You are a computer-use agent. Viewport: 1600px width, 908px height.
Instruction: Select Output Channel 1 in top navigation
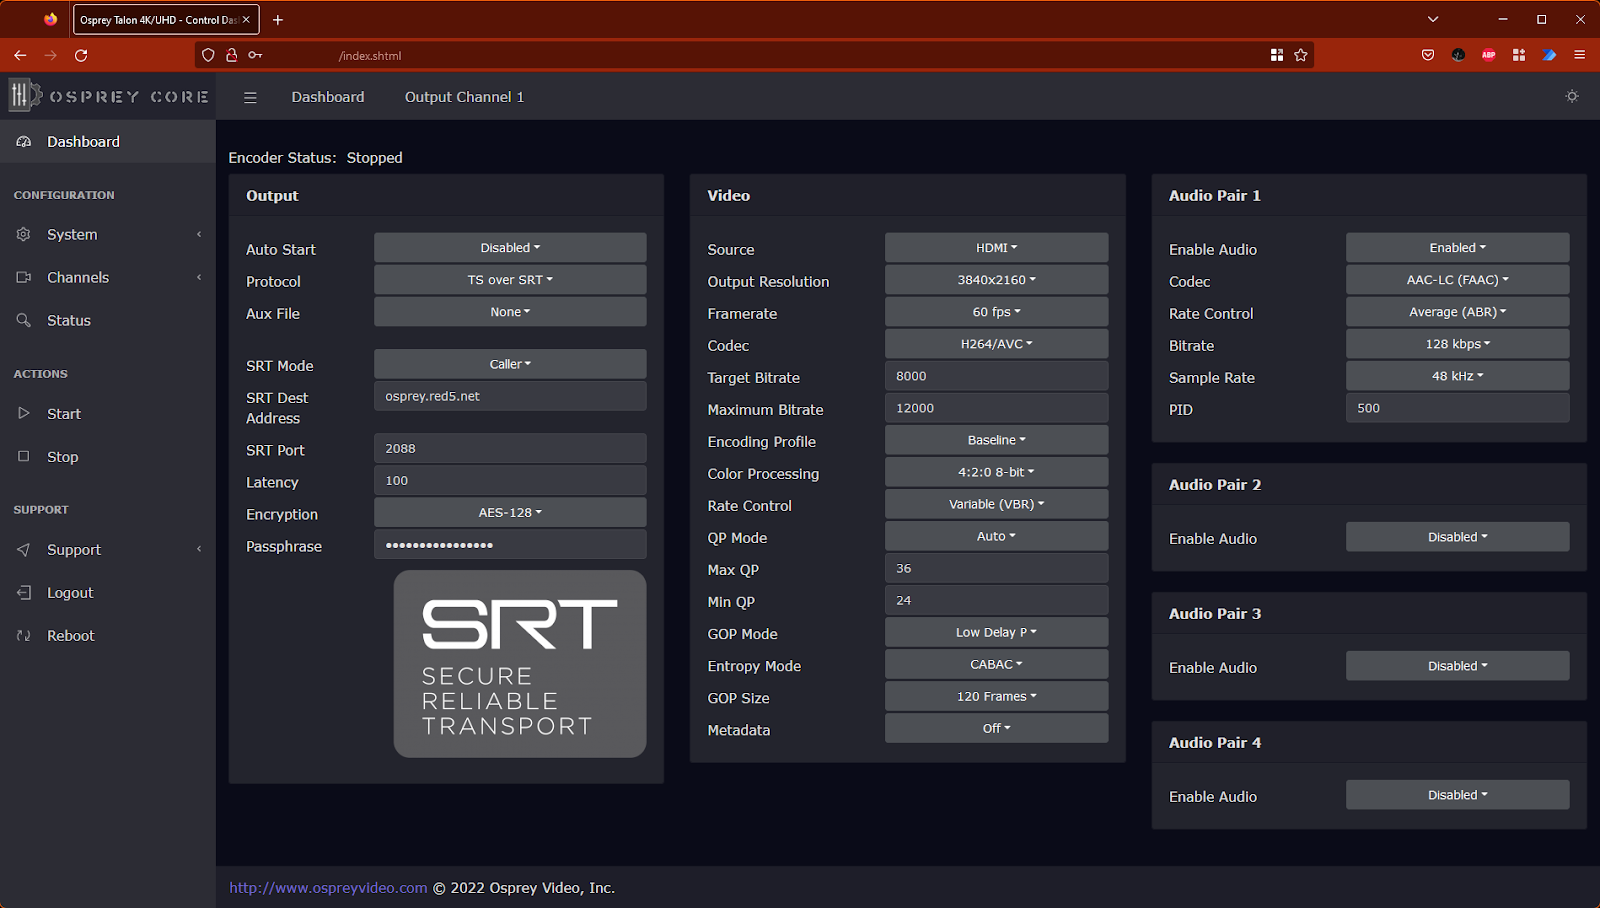pos(464,97)
